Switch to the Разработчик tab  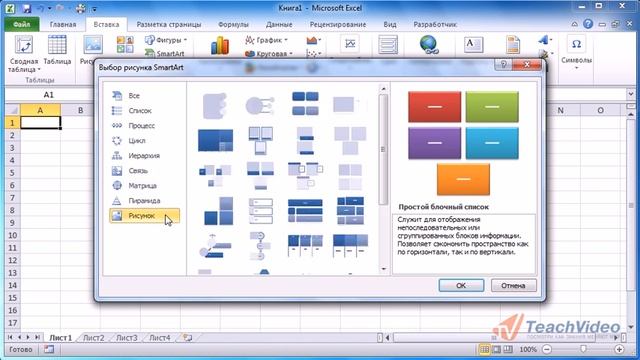tap(435, 24)
